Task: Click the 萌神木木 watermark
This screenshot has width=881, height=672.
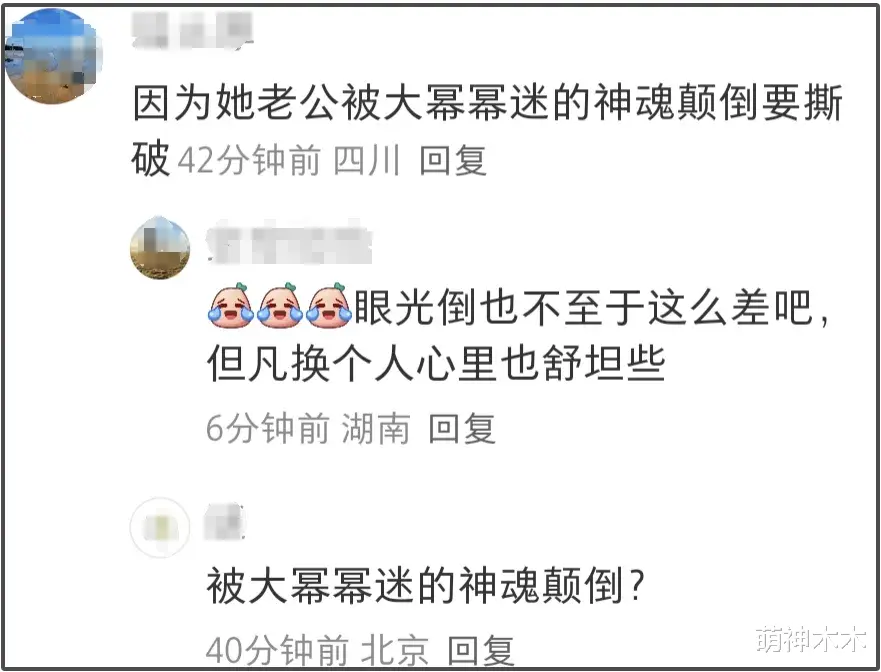Action: [811, 639]
